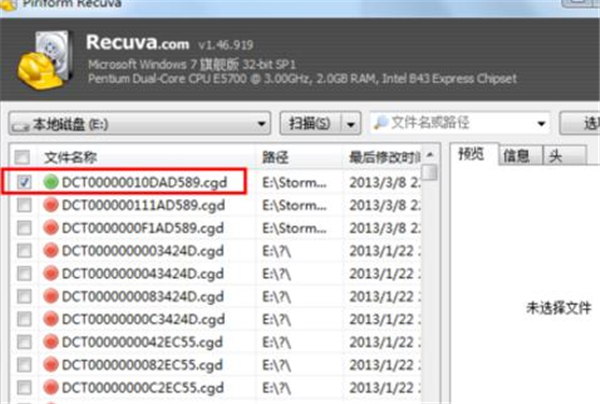Click red status icon of DCT00000111AD589.cgd
The height and width of the screenshot is (404, 600).
[x=52, y=205]
